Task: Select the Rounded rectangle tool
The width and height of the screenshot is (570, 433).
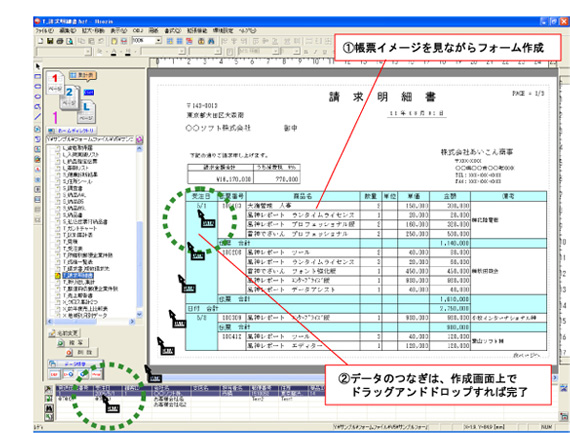Action: pos(37,87)
